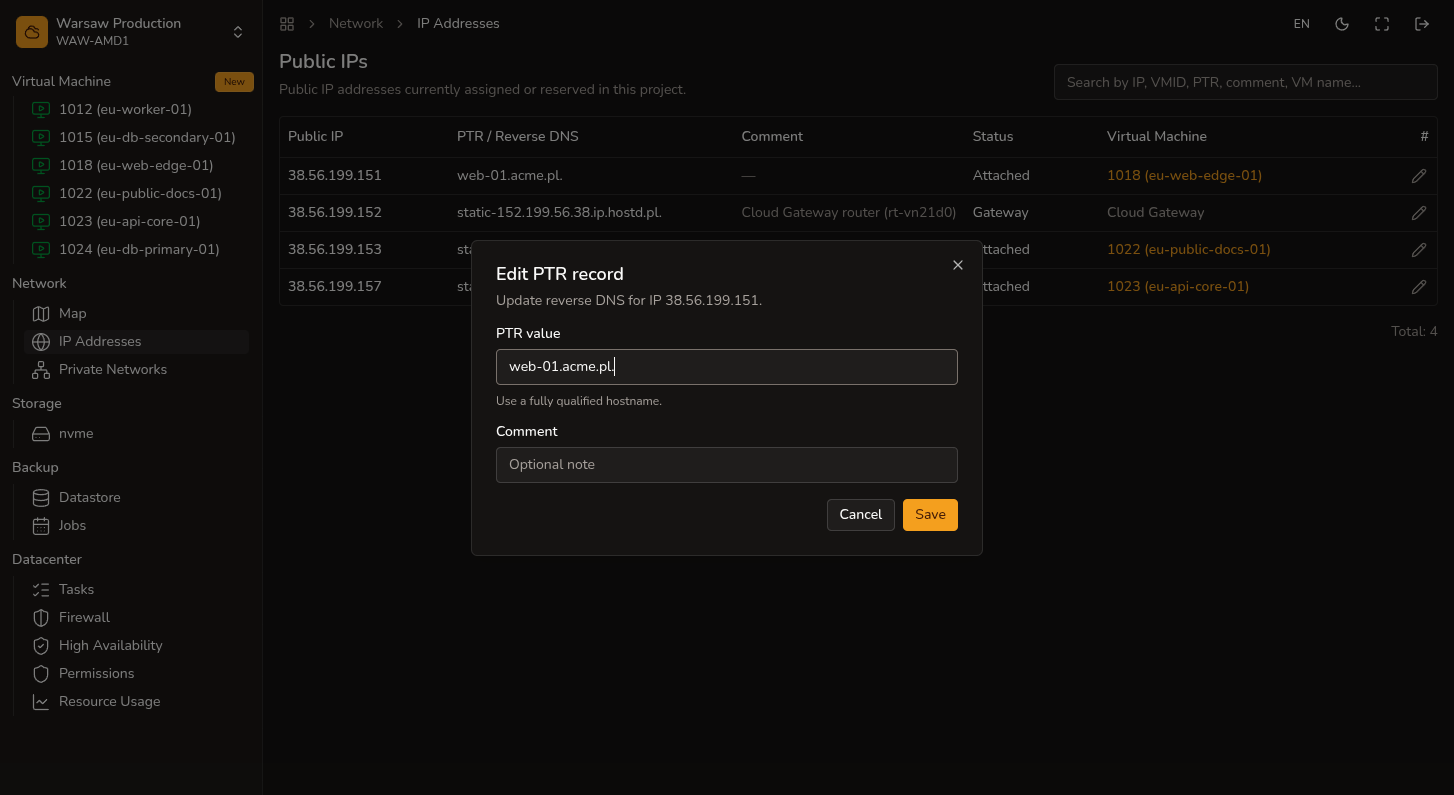Click the Firewall shield icon

(41, 617)
